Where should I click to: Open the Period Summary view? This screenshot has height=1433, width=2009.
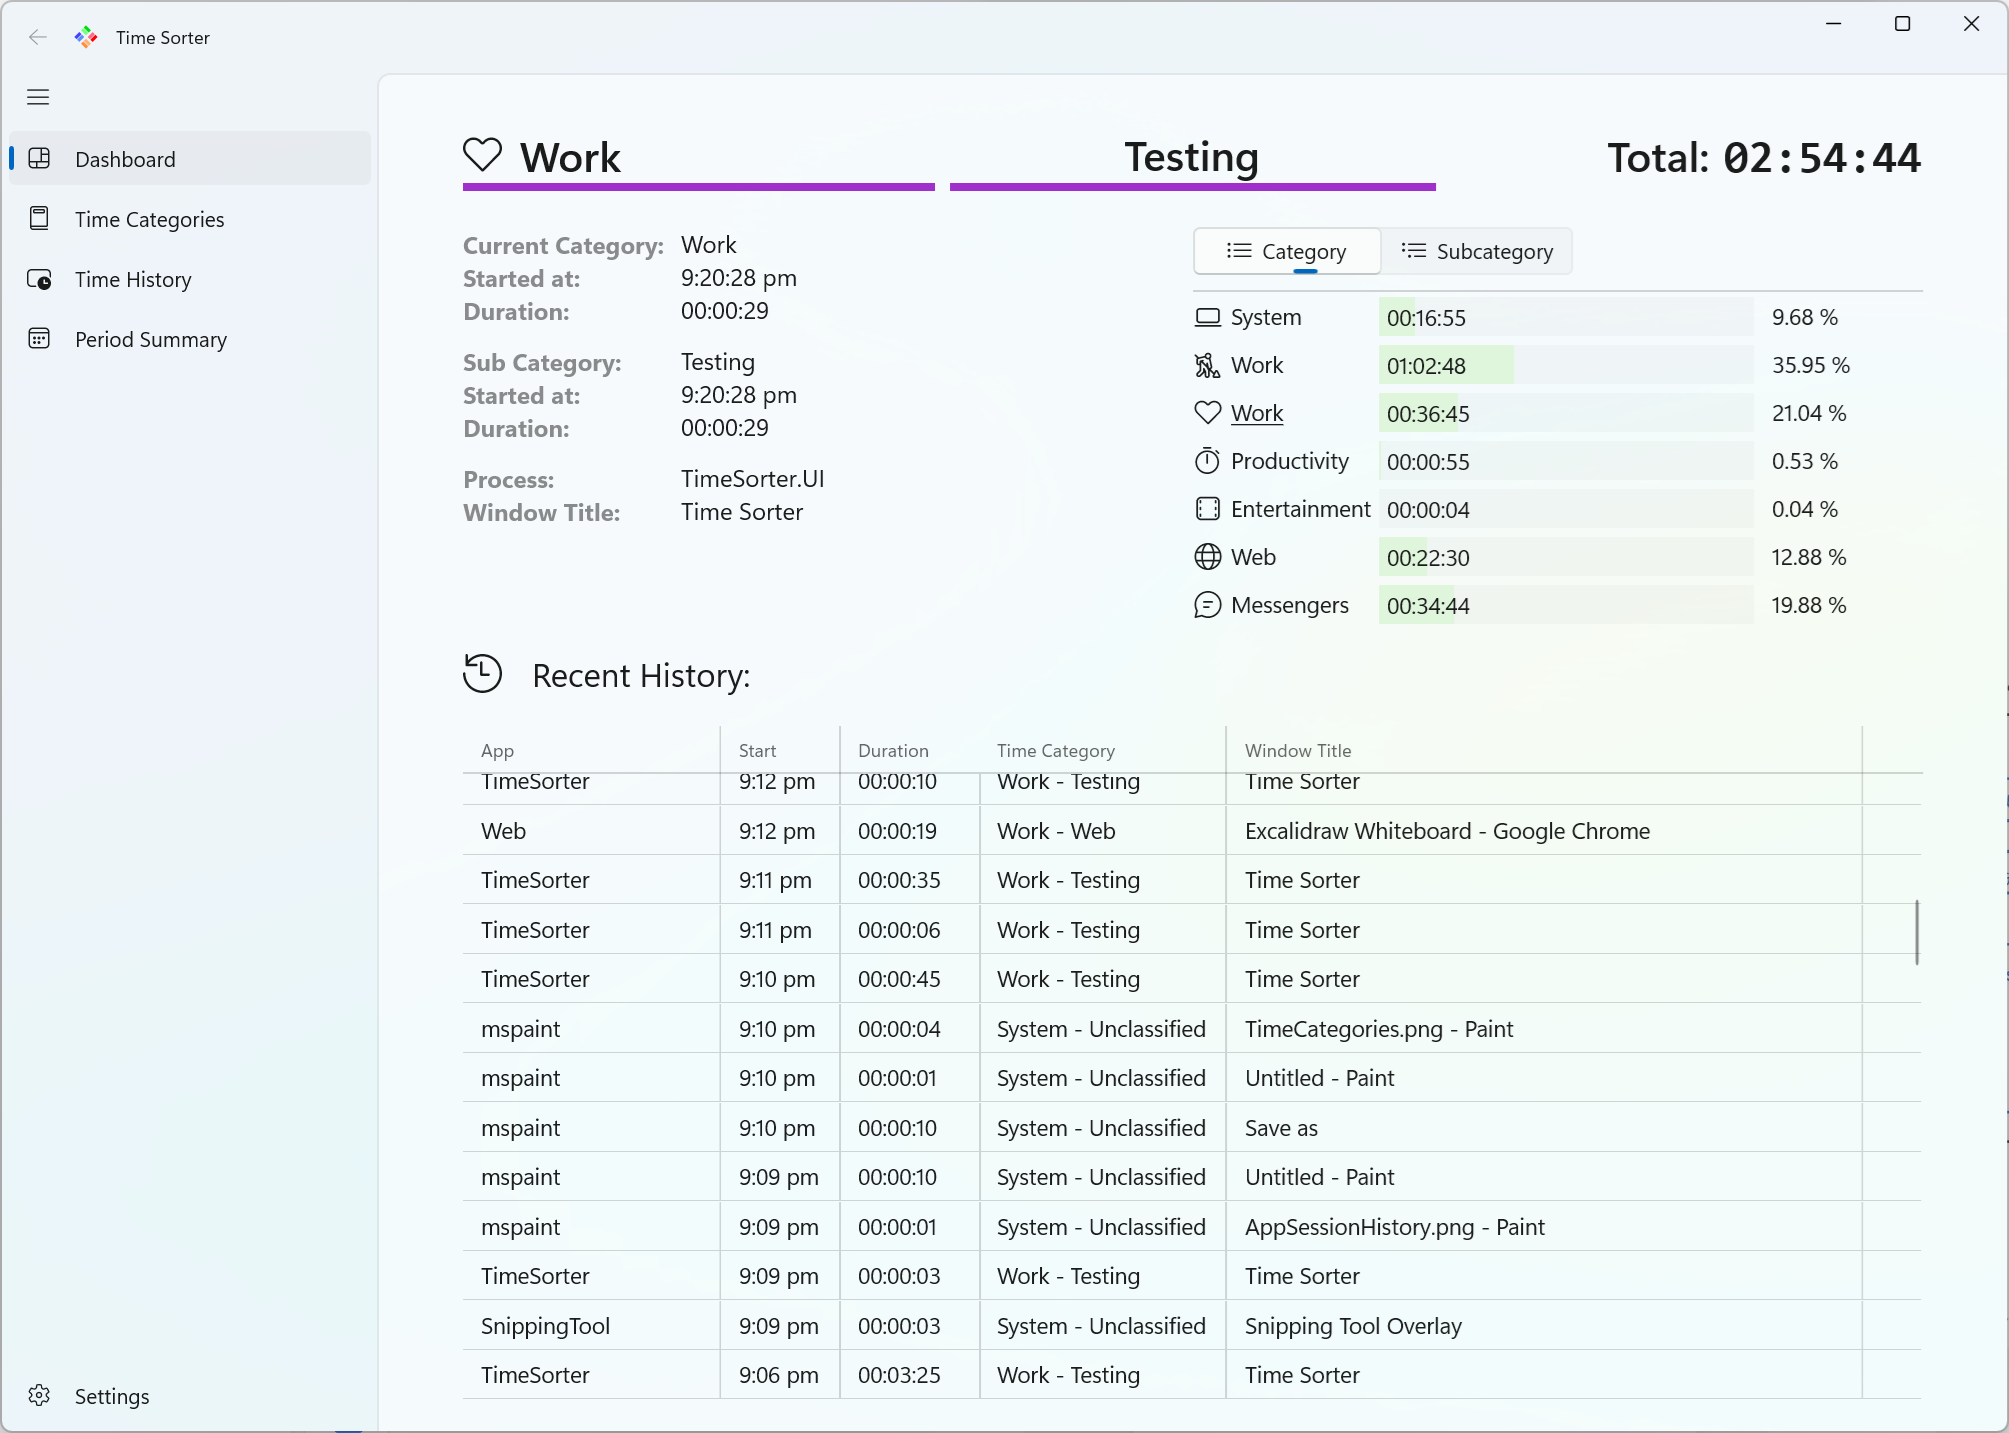click(151, 339)
